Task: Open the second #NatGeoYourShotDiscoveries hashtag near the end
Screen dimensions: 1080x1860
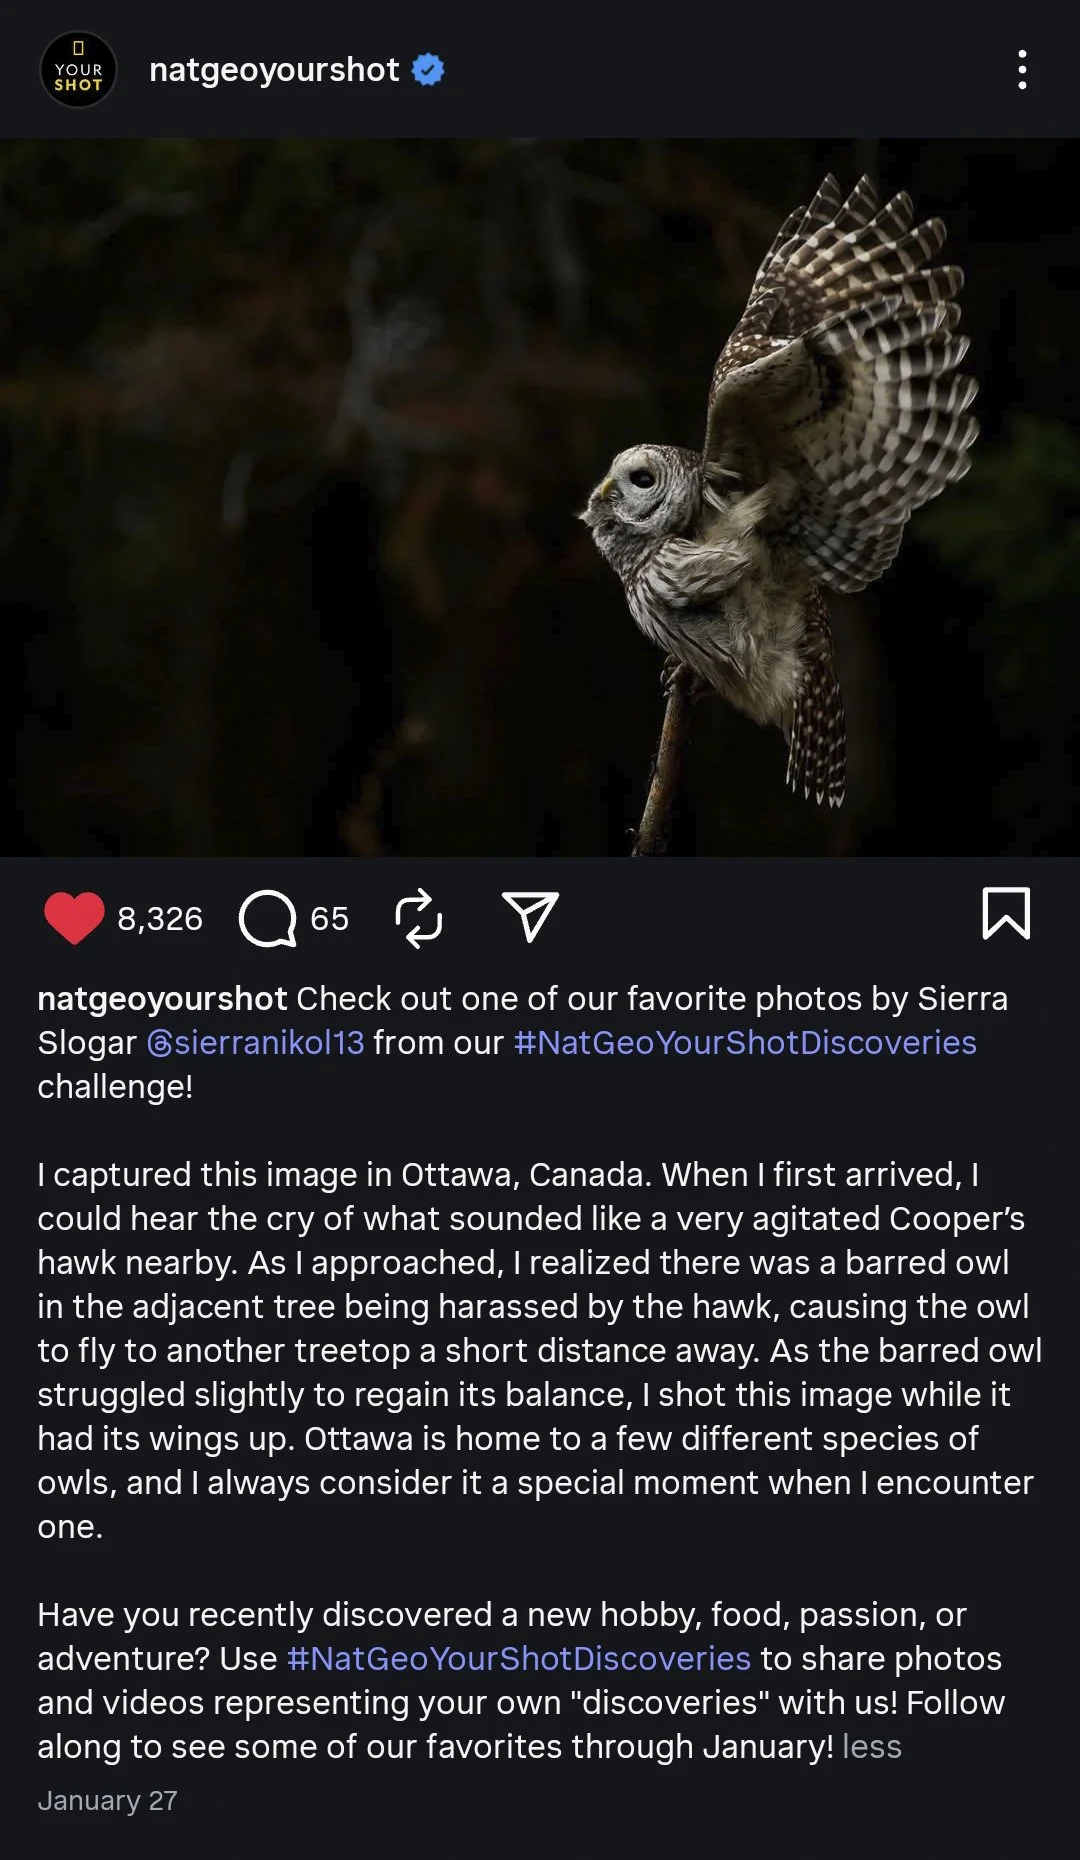Action: pos(519,1658)
